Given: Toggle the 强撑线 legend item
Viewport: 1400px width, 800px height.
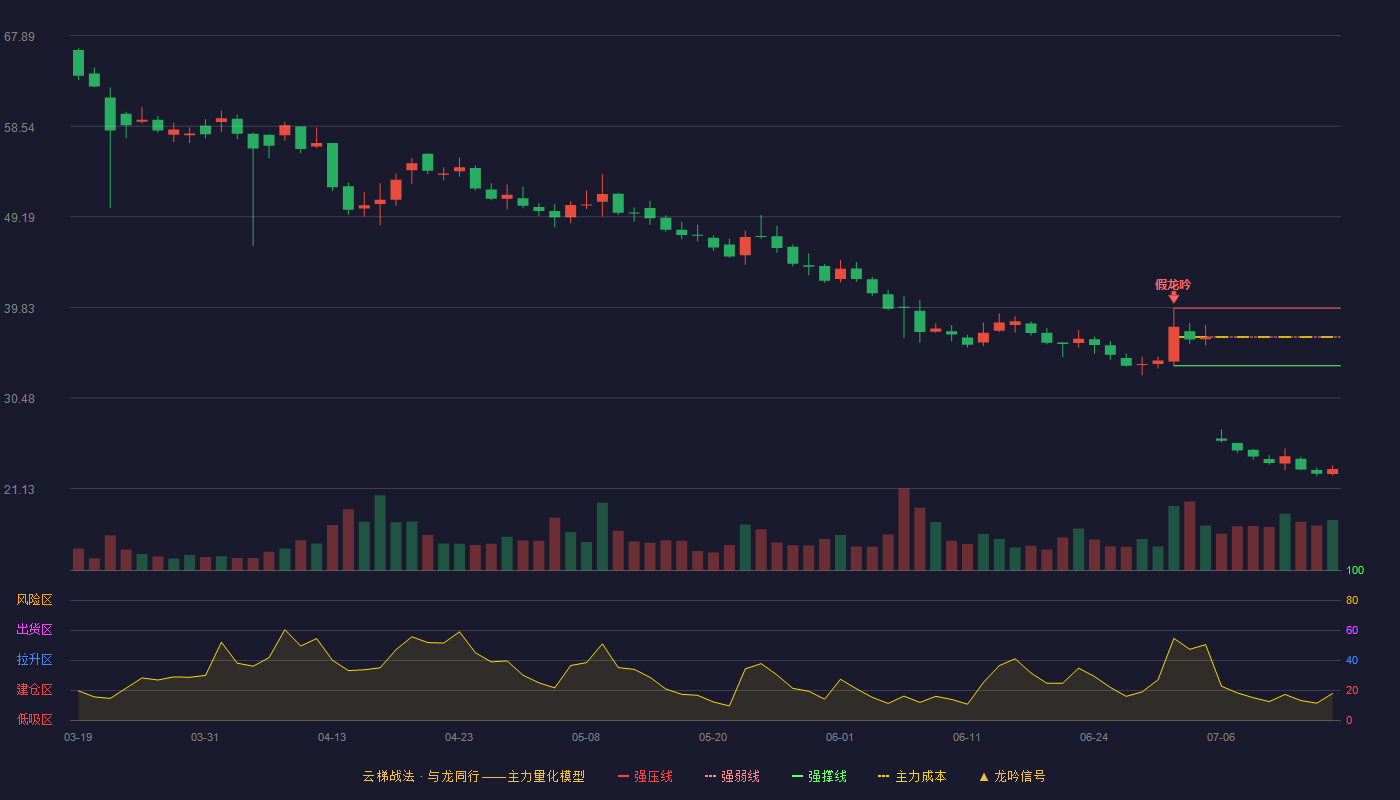Looking at the screenshot, I should [x=819, y=776].
